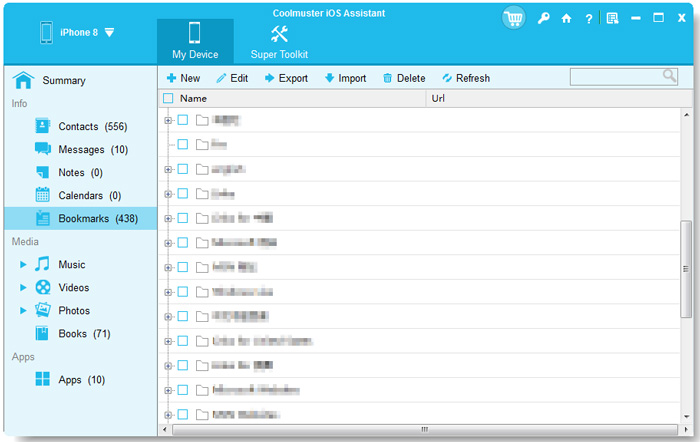This screenshot has width=700, height=442.
Task: Click the key register icon
Action: coord(543,18)
